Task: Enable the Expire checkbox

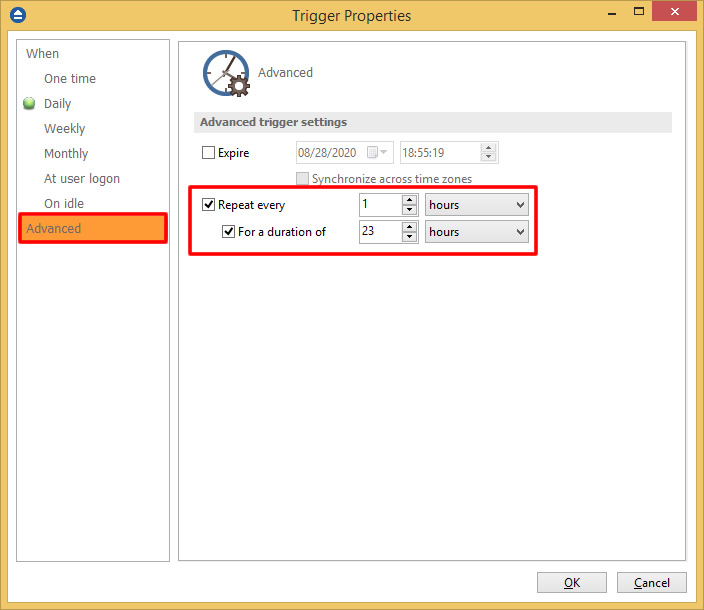Action: pyautogui.click(x=208, y=153)
